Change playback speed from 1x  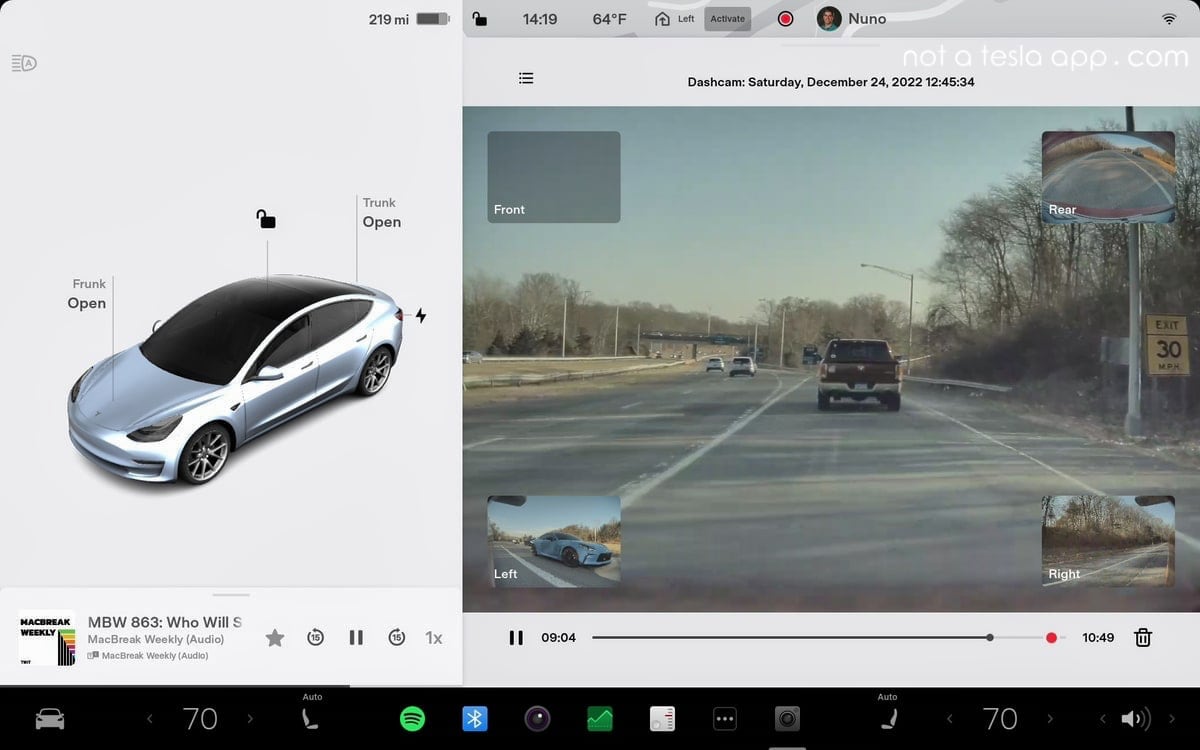pos(434,638)
